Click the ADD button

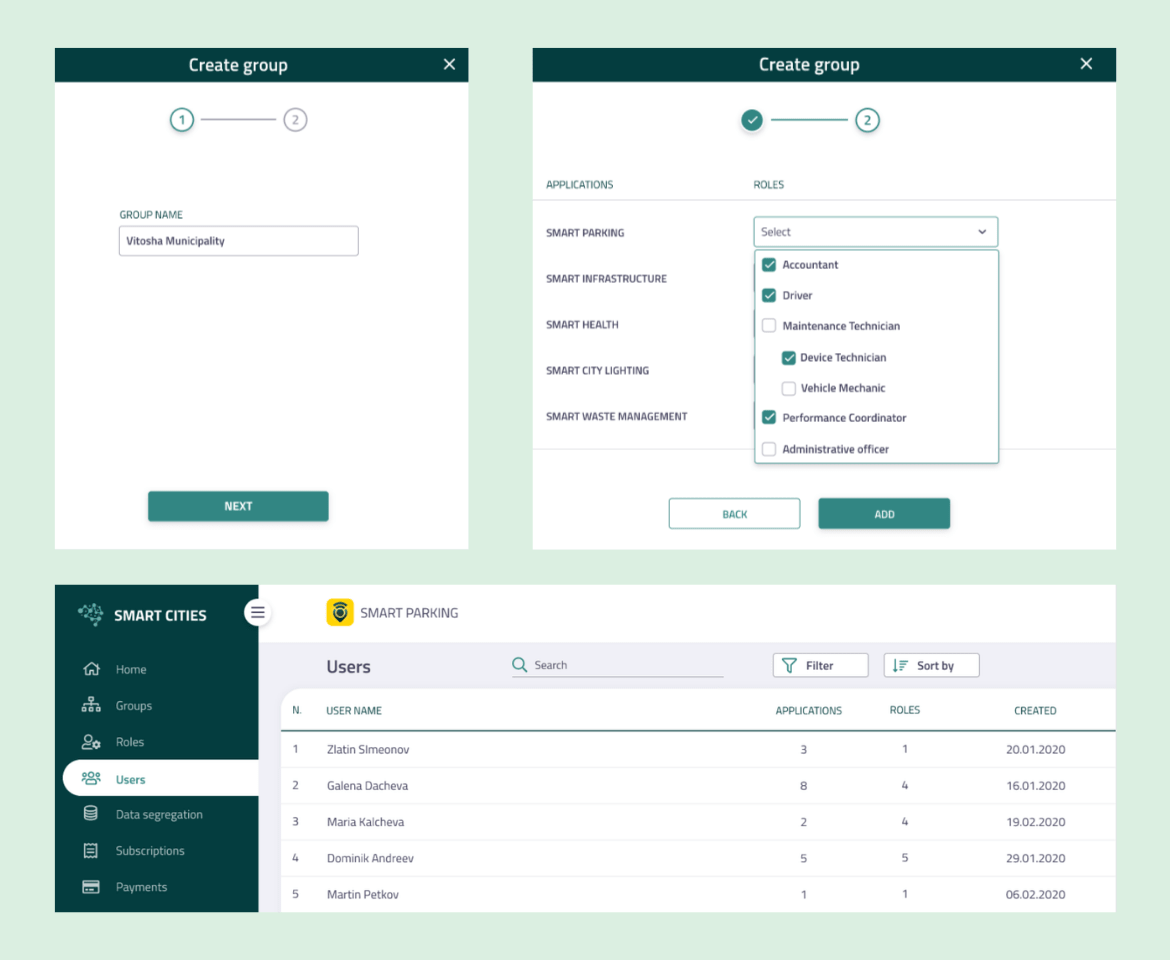click(884, 514)
